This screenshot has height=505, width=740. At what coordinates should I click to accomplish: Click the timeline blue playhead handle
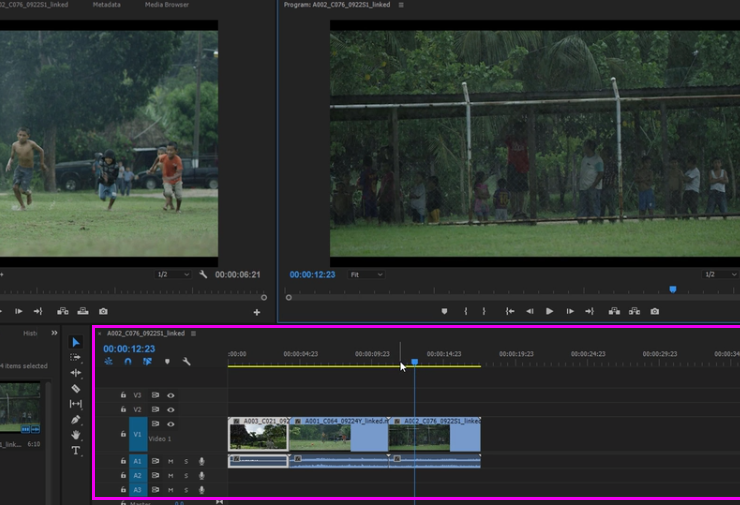point(414,362)
